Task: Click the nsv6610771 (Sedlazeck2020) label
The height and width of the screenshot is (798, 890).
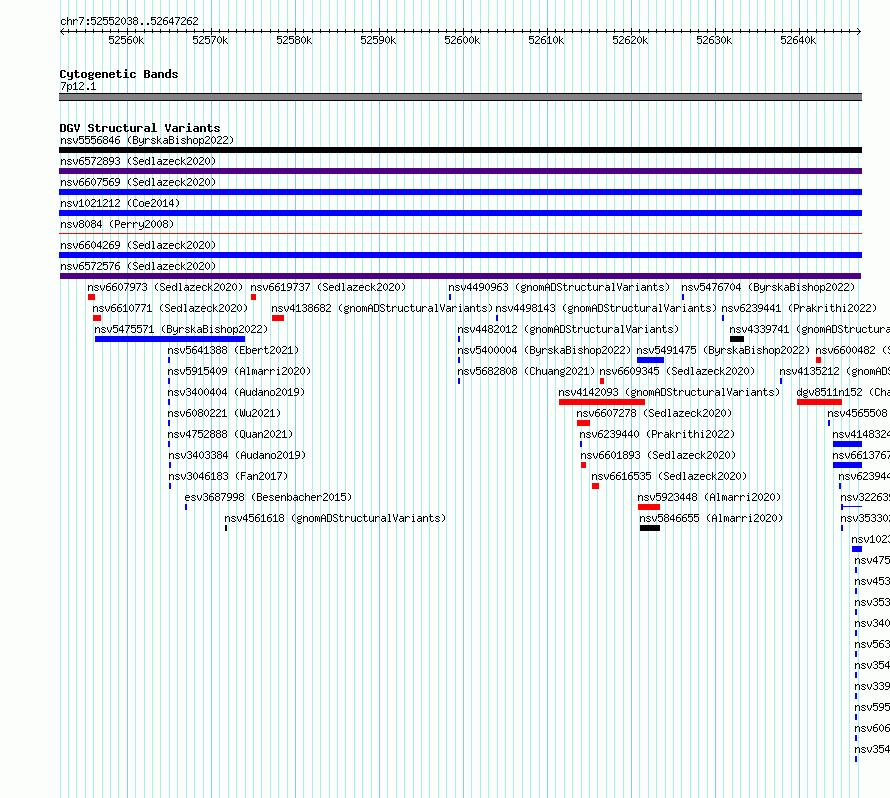Action: point(170,308)
